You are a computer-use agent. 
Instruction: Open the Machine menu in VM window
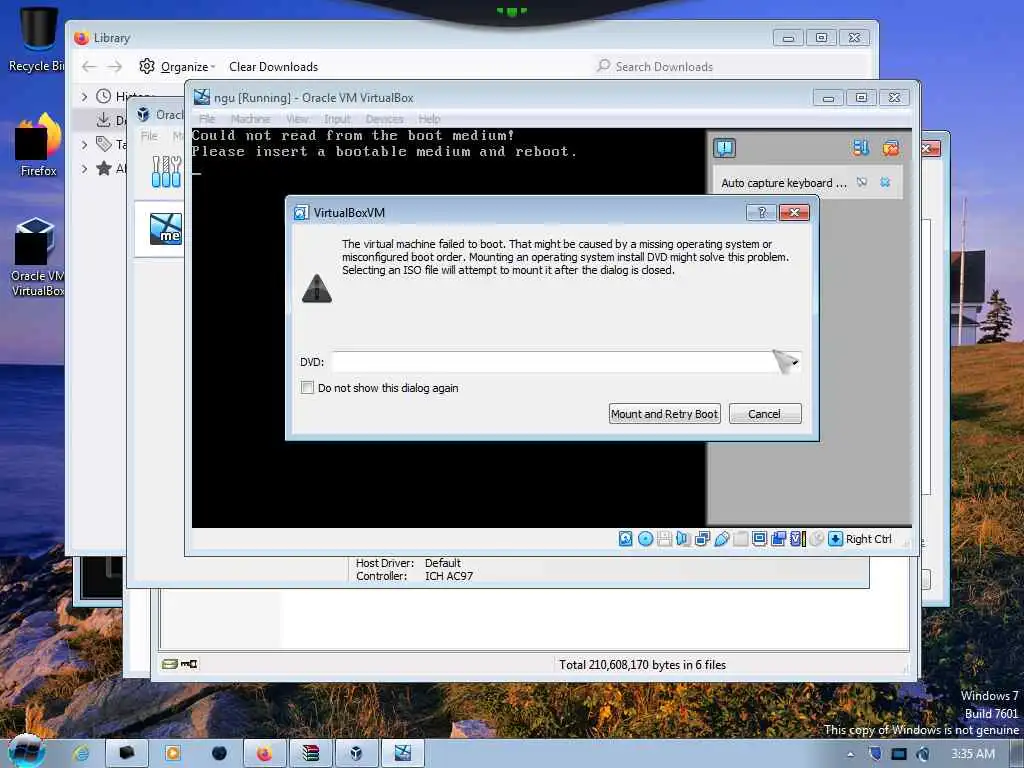pos(250,119)
